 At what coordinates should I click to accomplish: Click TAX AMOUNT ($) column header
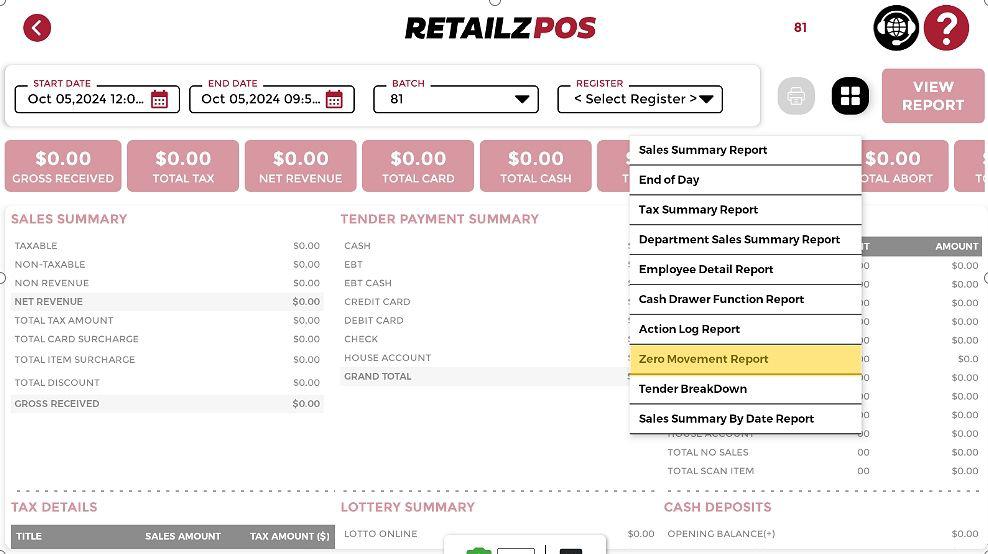[290, 536]
